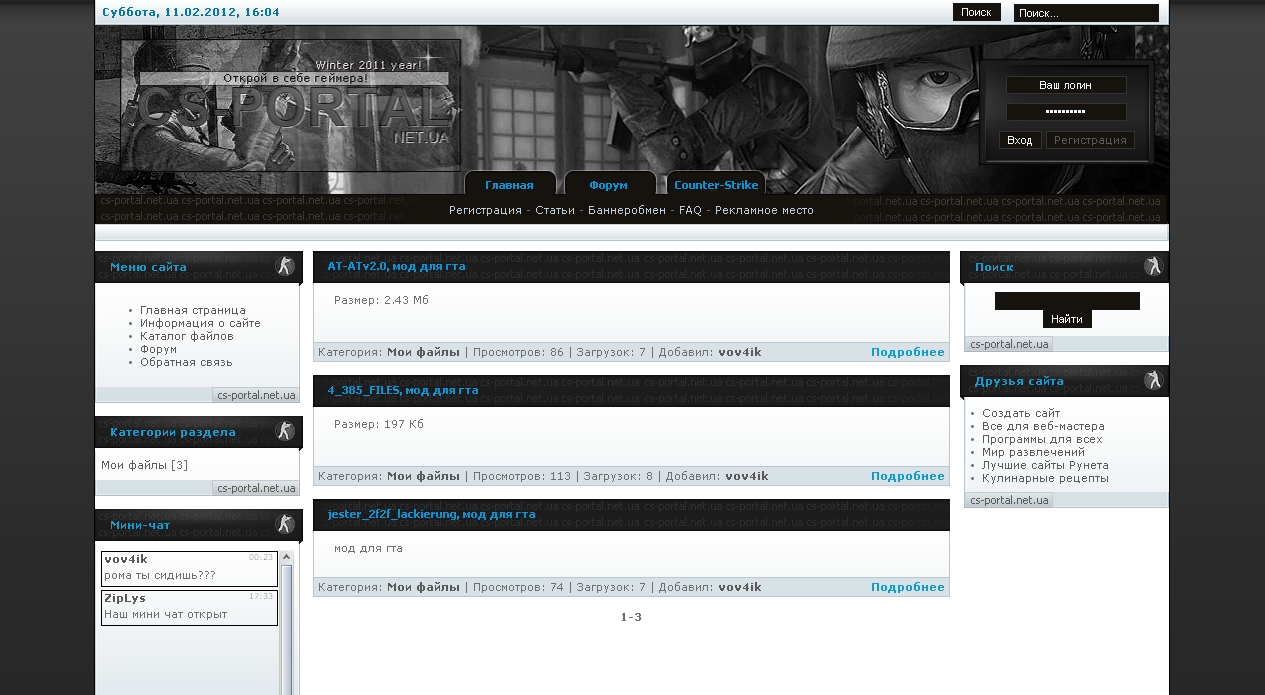Open the 4_385_FILES, мод для гта entry

click(403, 390)
